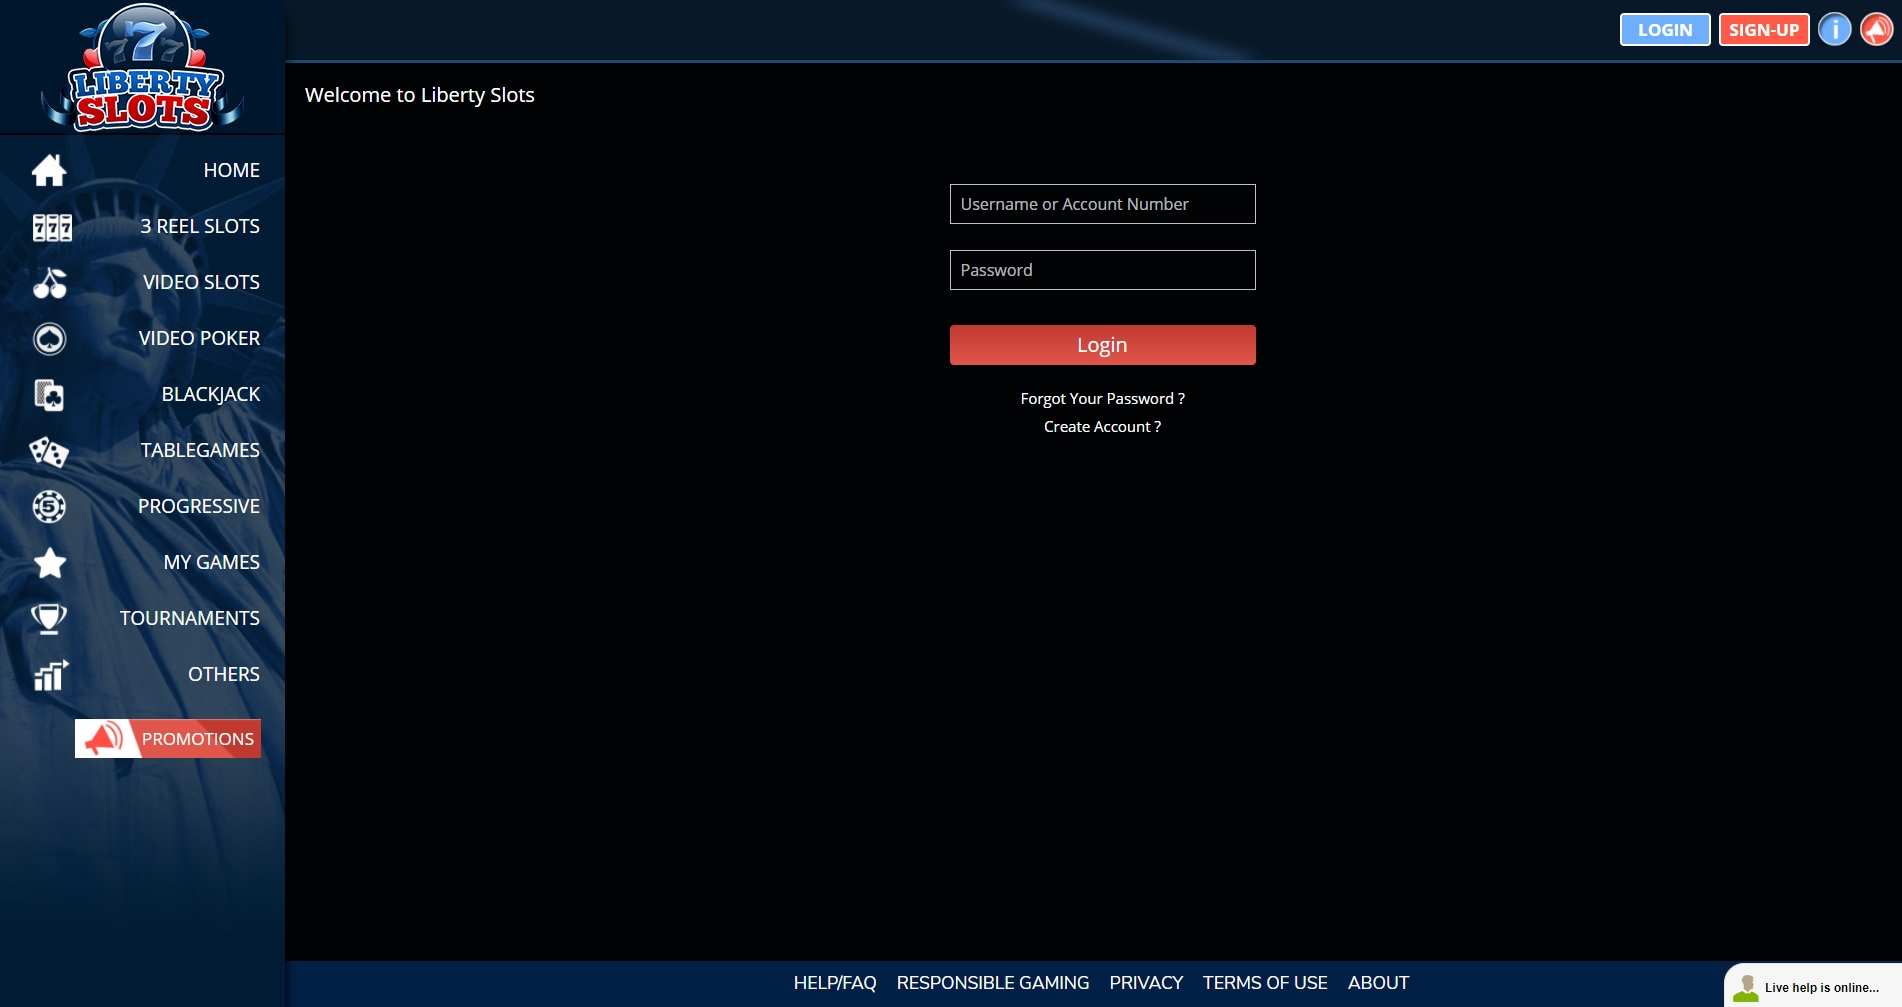
Task: Open the Live help is online chat
Action: 1813,986
